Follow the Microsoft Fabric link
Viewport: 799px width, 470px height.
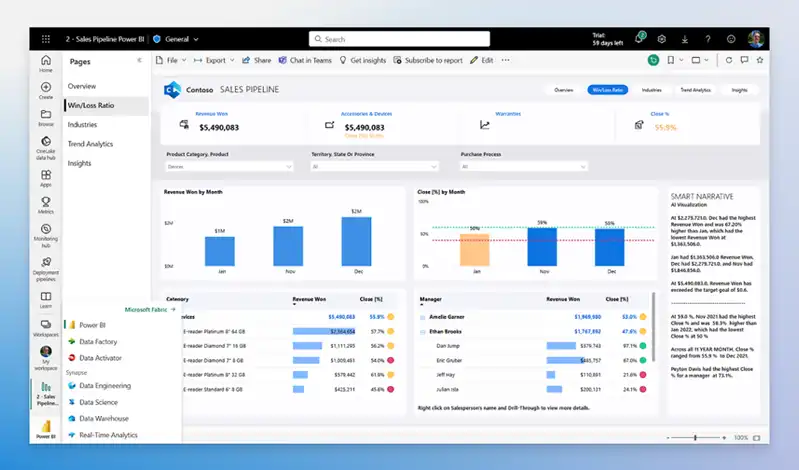(x=150, y=309)
